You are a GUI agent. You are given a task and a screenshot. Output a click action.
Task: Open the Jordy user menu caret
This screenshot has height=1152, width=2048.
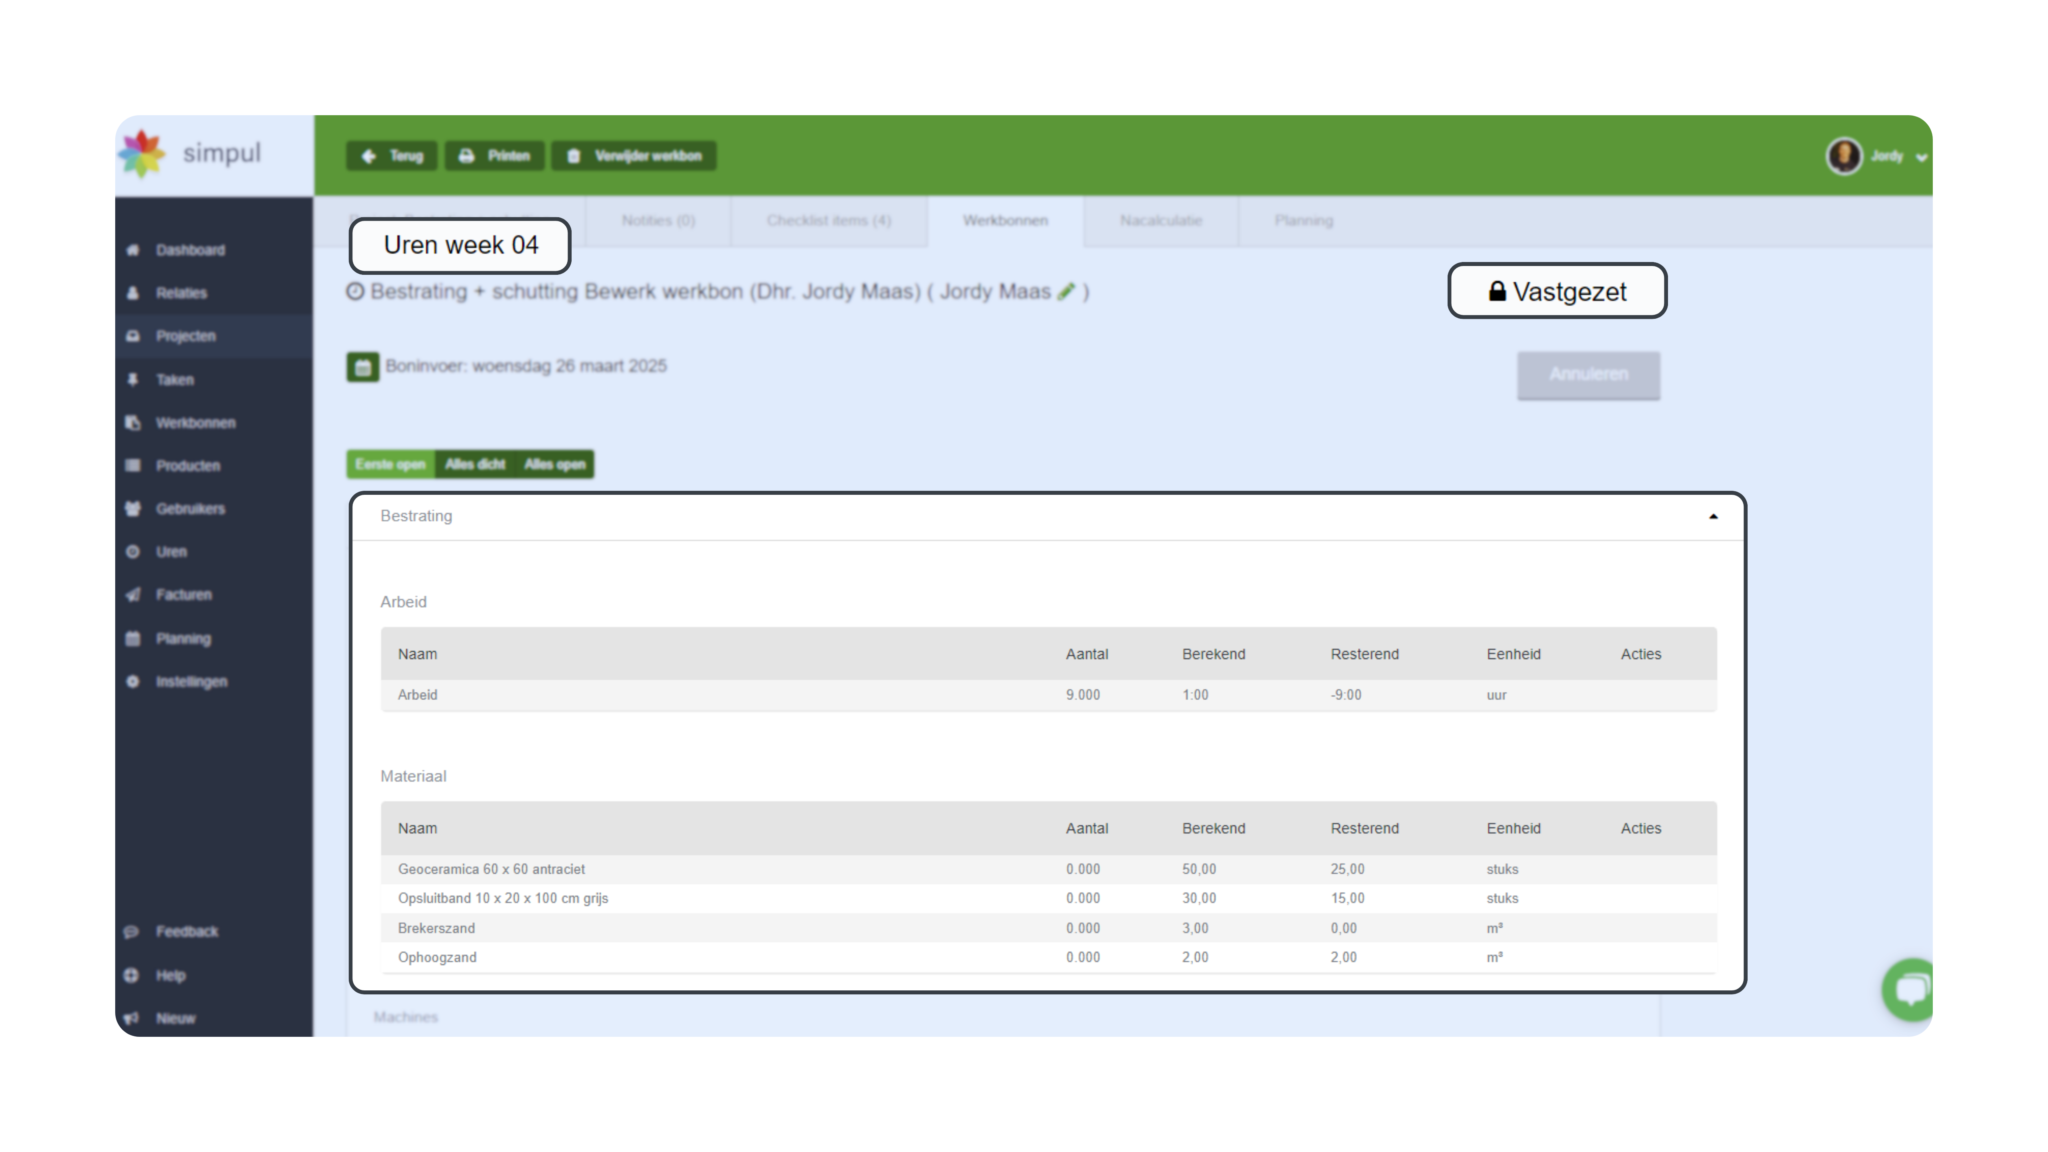[x=1921, y=157]
